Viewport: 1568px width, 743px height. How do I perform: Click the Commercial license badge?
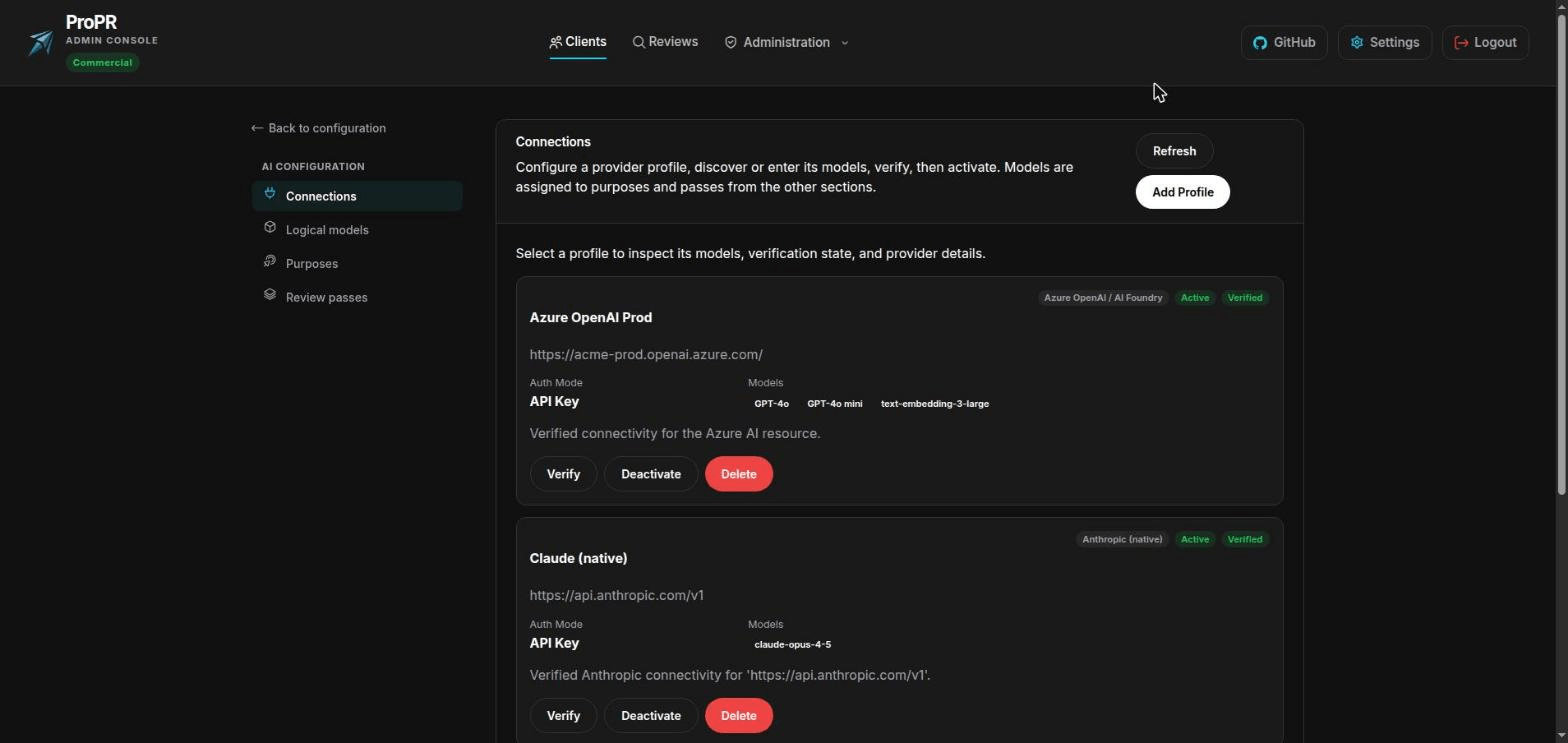(102, 63)
